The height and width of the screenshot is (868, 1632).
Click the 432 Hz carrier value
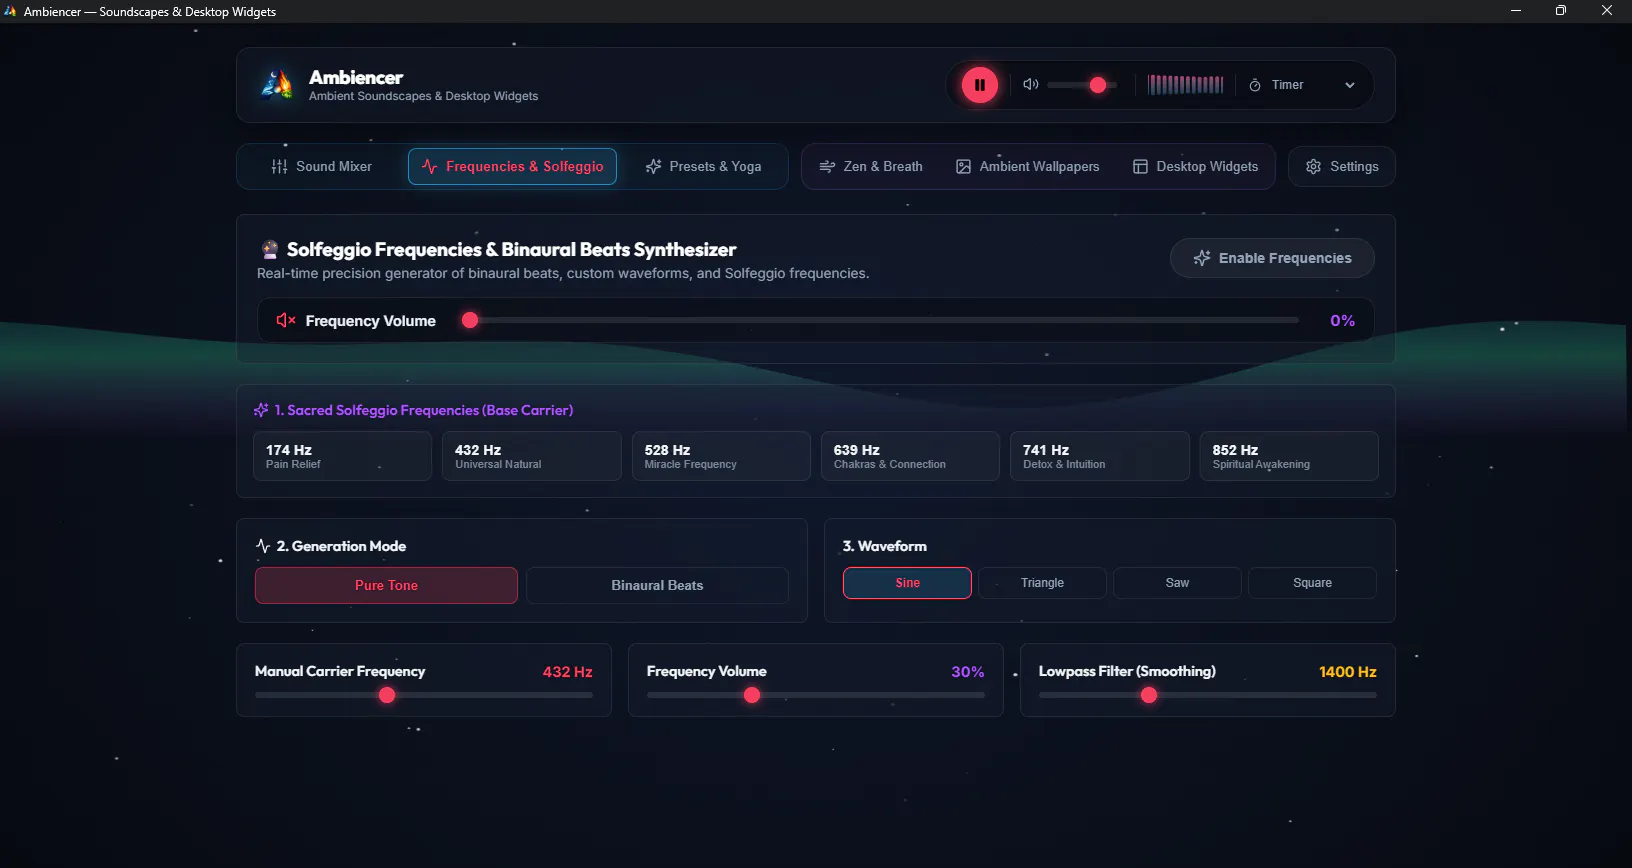click(567, 672)
